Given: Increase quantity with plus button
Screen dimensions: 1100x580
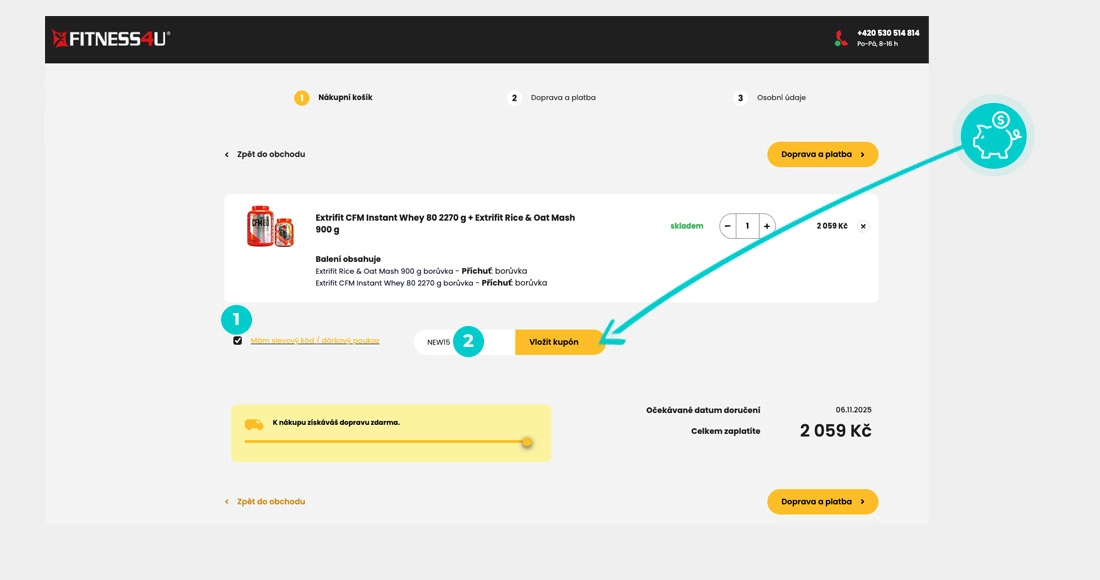Looking at the screenshot, I should (767, 226).
